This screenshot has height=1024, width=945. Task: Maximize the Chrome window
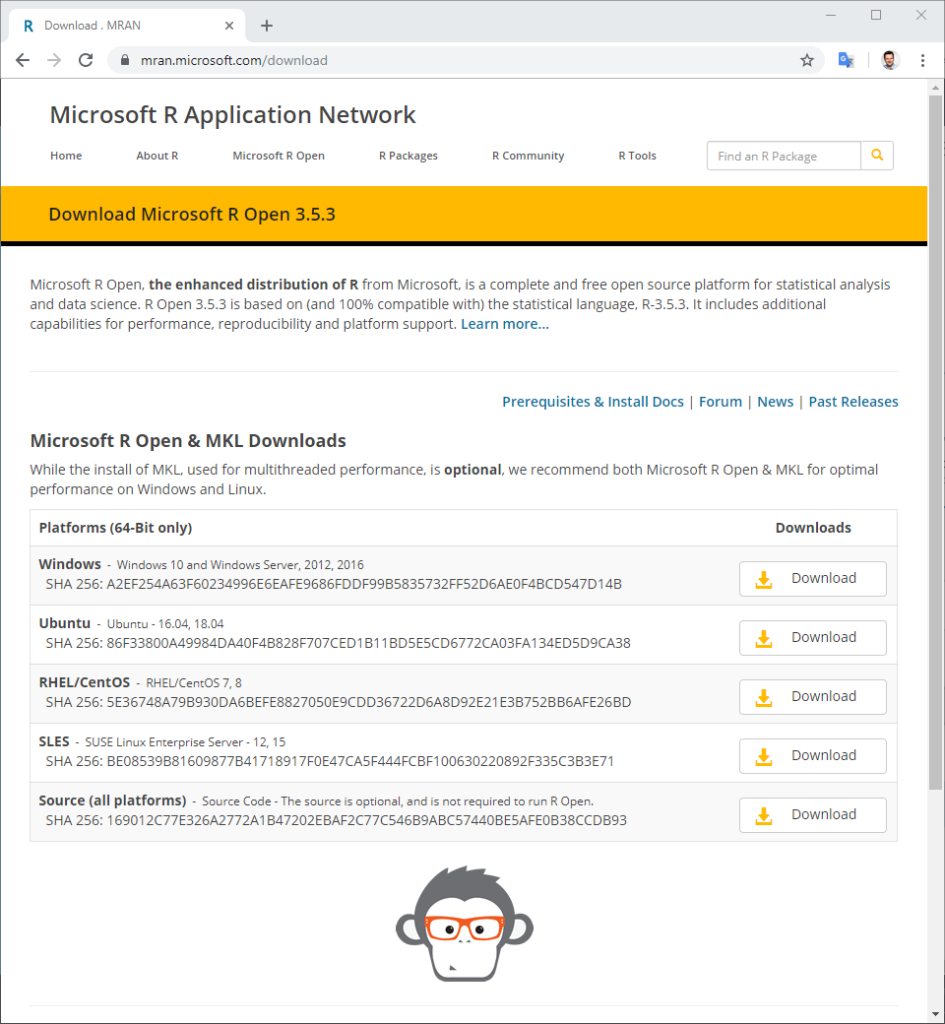876,15
